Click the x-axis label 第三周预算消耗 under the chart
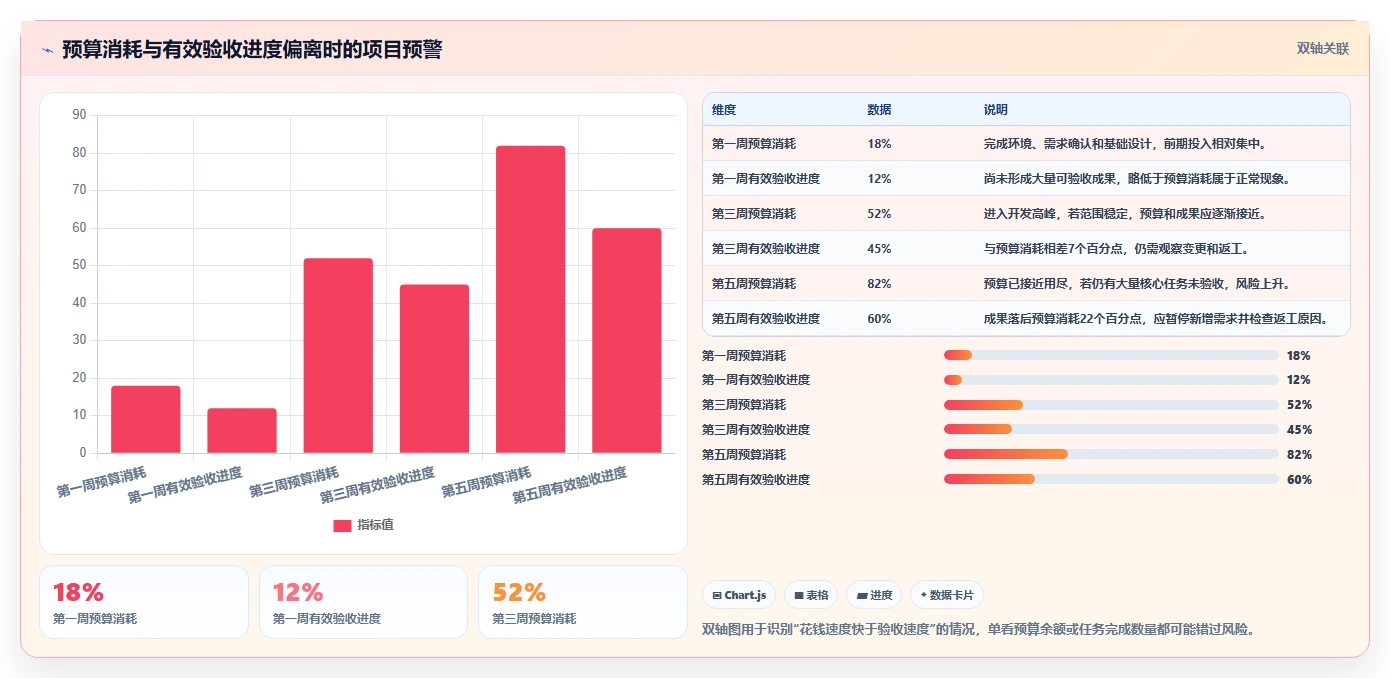The height and width of the screenshot is (678, 1390). (x=293, y=481)
